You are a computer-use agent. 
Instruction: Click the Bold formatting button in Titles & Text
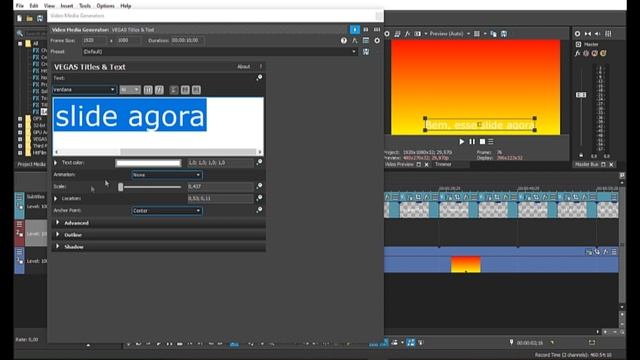148,90
